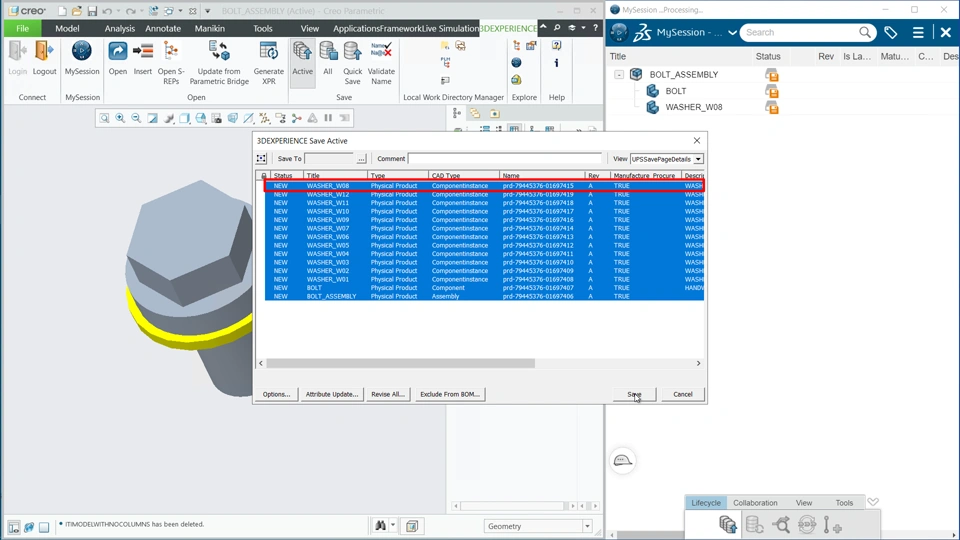Open the File menu
Image resolution: width=960 pixels, height=540 pixels.
tap(23, 28)
